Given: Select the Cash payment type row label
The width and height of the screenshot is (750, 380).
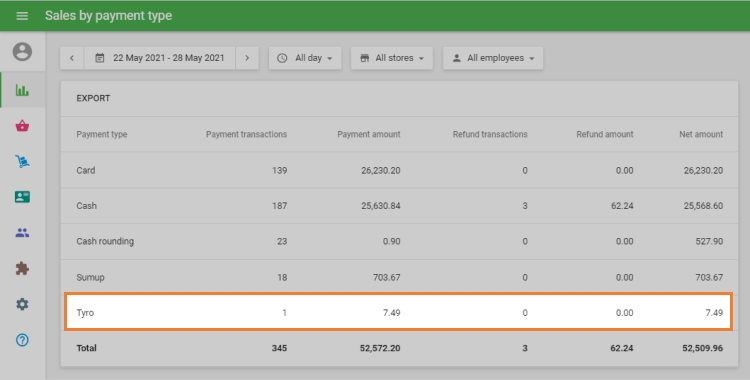Looking at the screenshot, I should 87,206.
